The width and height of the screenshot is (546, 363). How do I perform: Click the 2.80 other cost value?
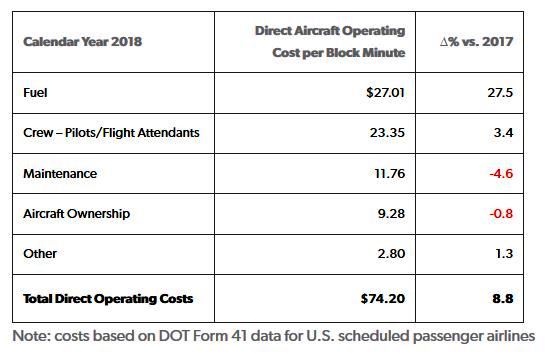click(x=391, y=254)
